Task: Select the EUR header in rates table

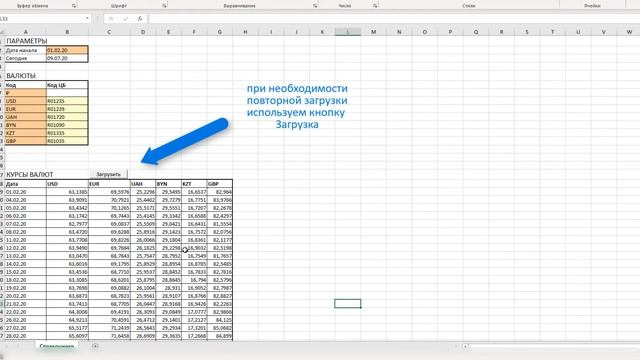Action: coord(109,184)
